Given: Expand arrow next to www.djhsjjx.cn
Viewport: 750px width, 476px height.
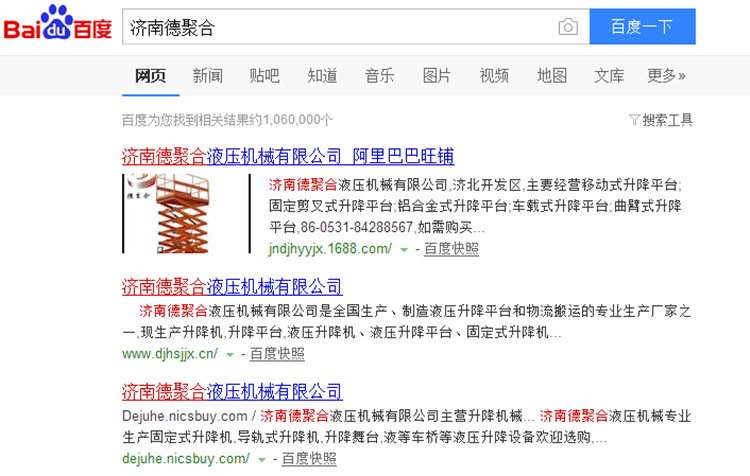Looking at the screenshot, I should point(230,354).
